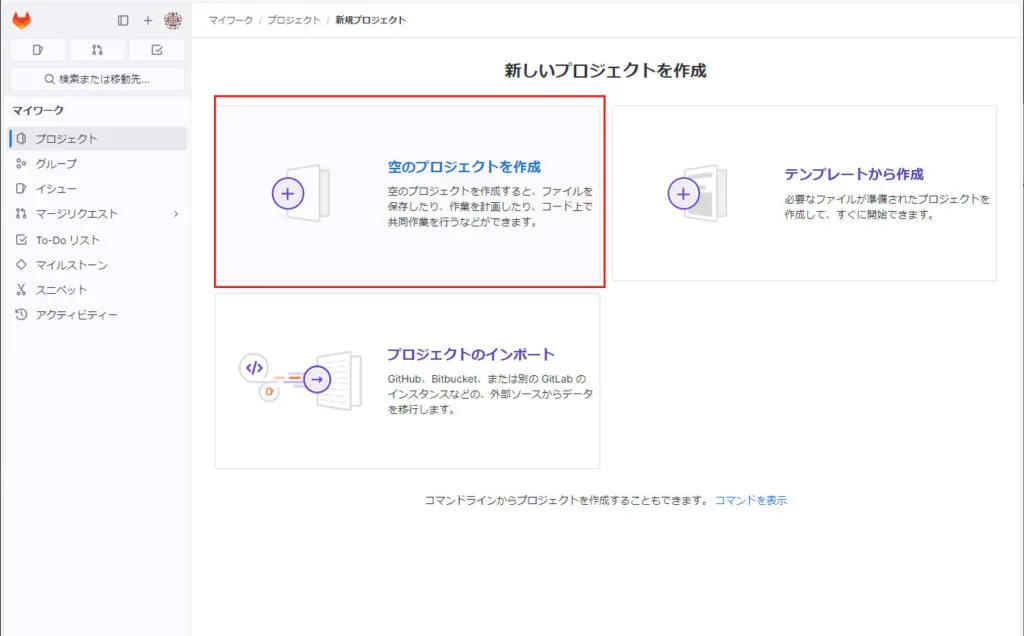This screenshot has width=1024, height=636.
Task: Click the コマンドを表示 link
Action: coord(750,500)
